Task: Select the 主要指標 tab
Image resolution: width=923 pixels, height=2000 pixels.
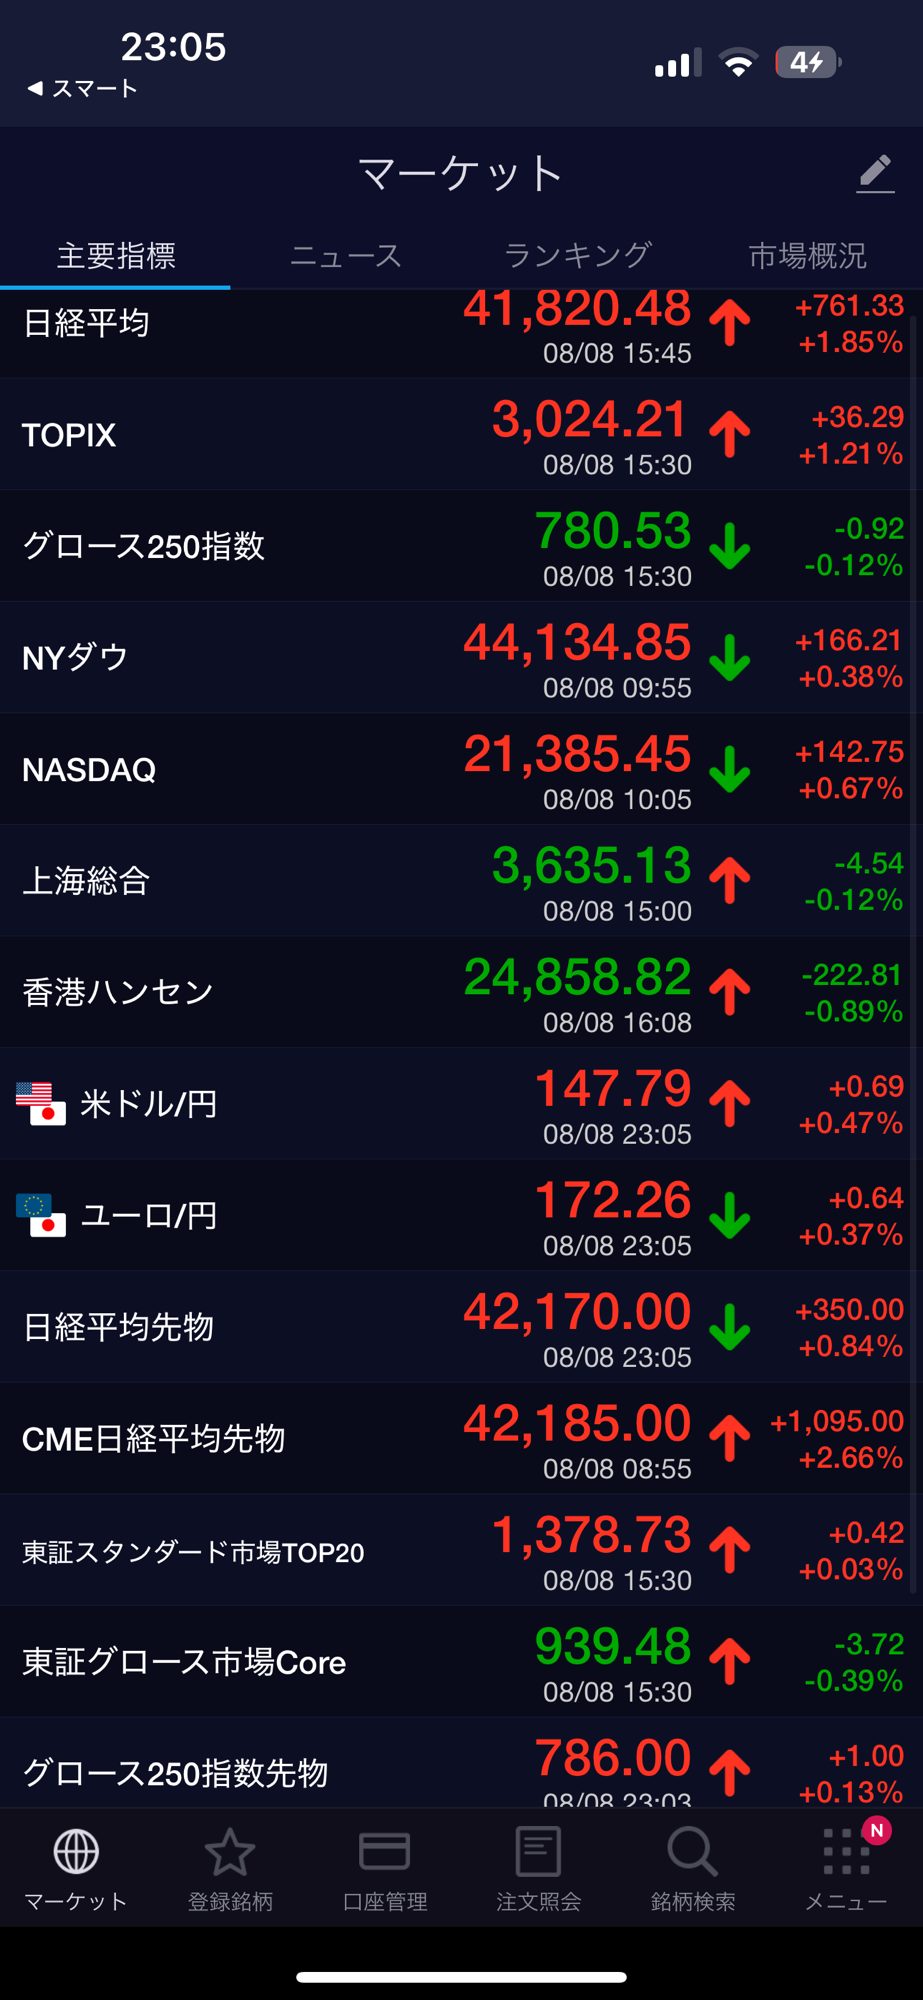Action: 116,256
